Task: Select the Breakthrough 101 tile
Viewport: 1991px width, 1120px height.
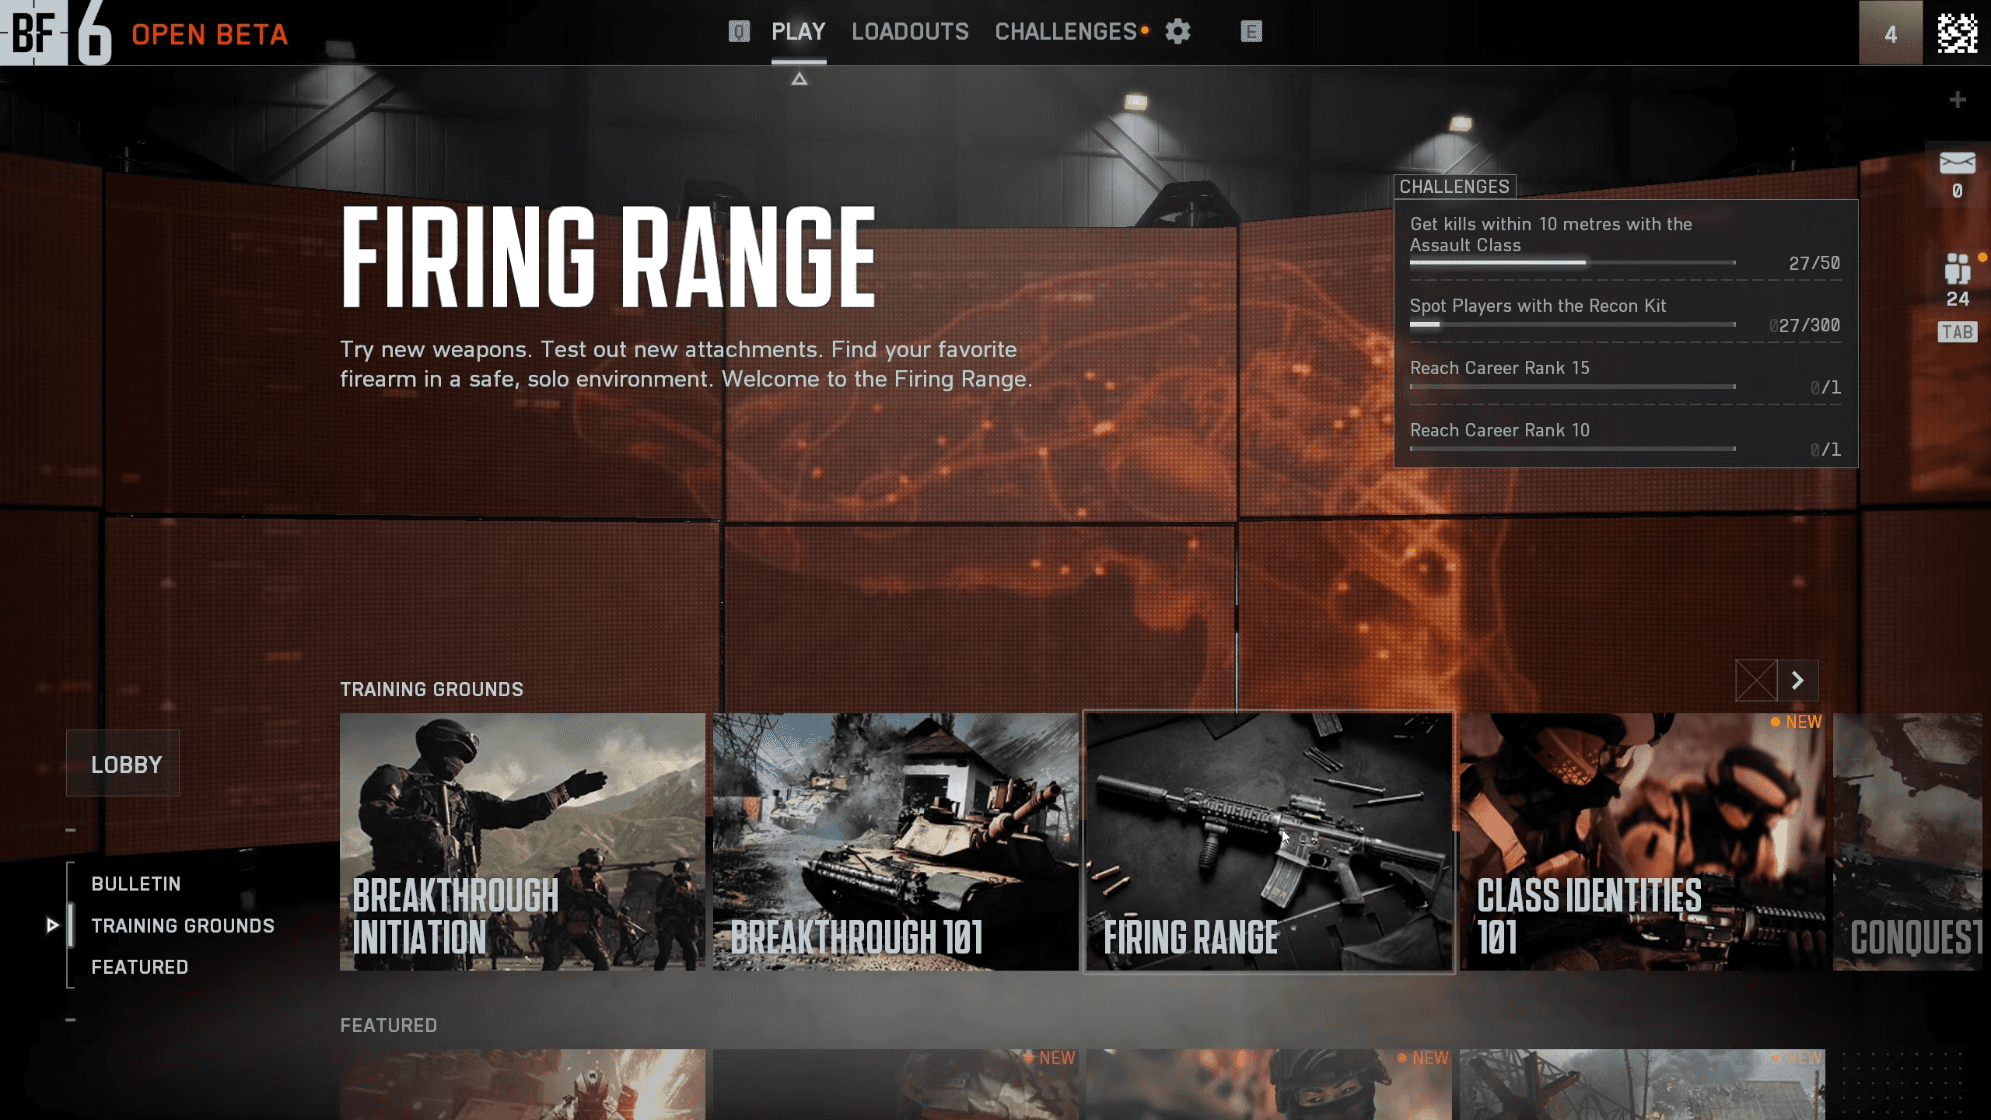Action: (x=895, y=841)
